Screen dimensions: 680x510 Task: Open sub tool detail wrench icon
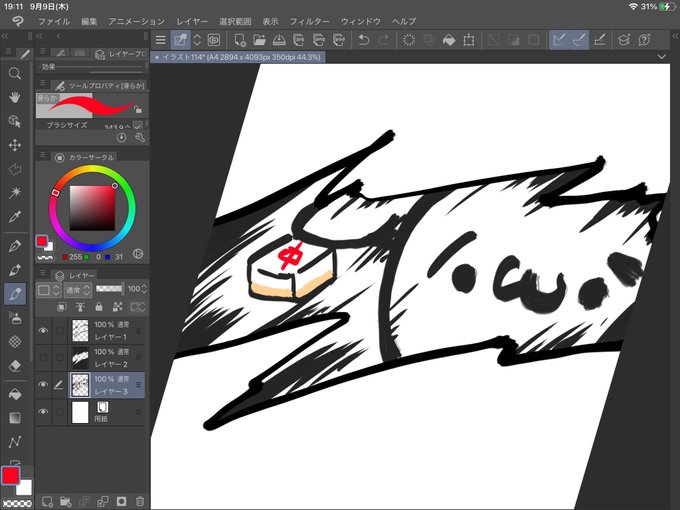click(x=140, y=137)
